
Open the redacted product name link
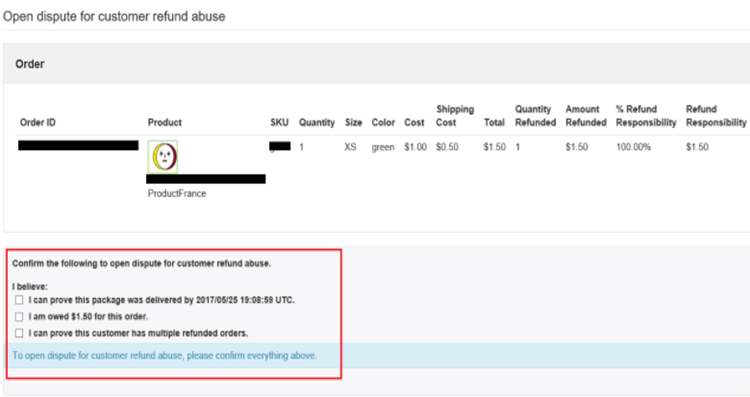point(206,179)
